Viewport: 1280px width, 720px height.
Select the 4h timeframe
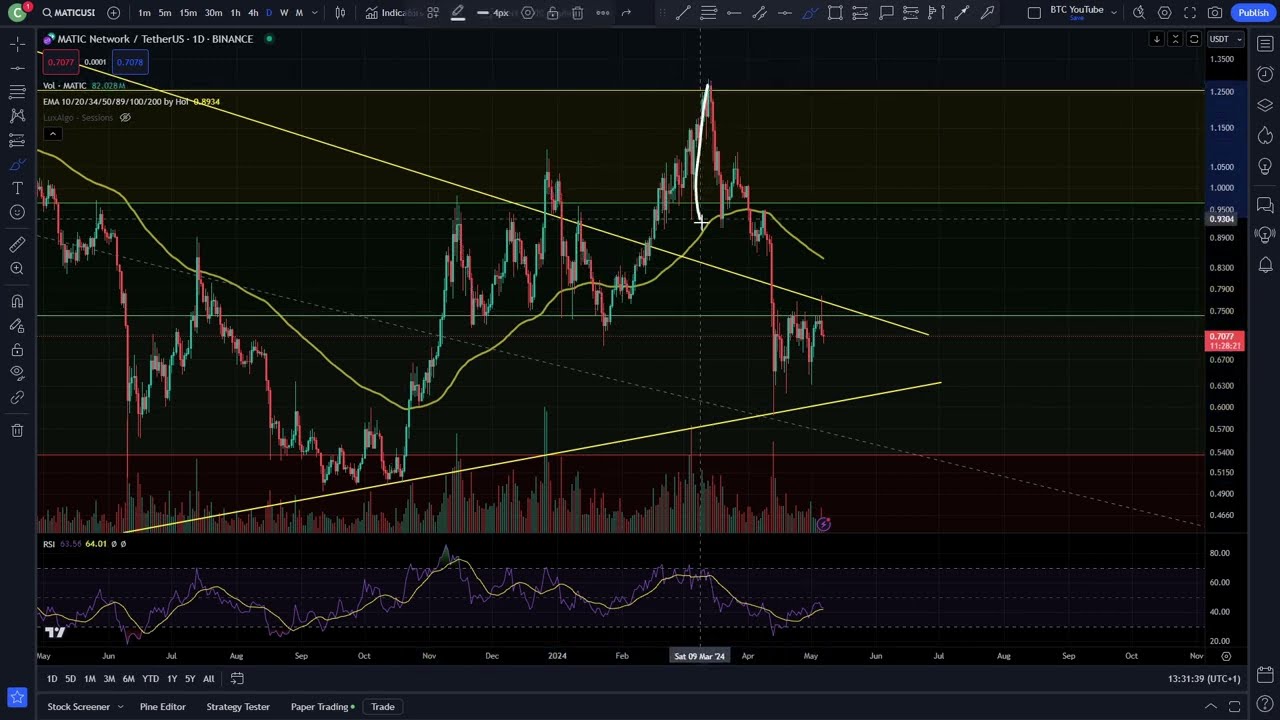253,13
